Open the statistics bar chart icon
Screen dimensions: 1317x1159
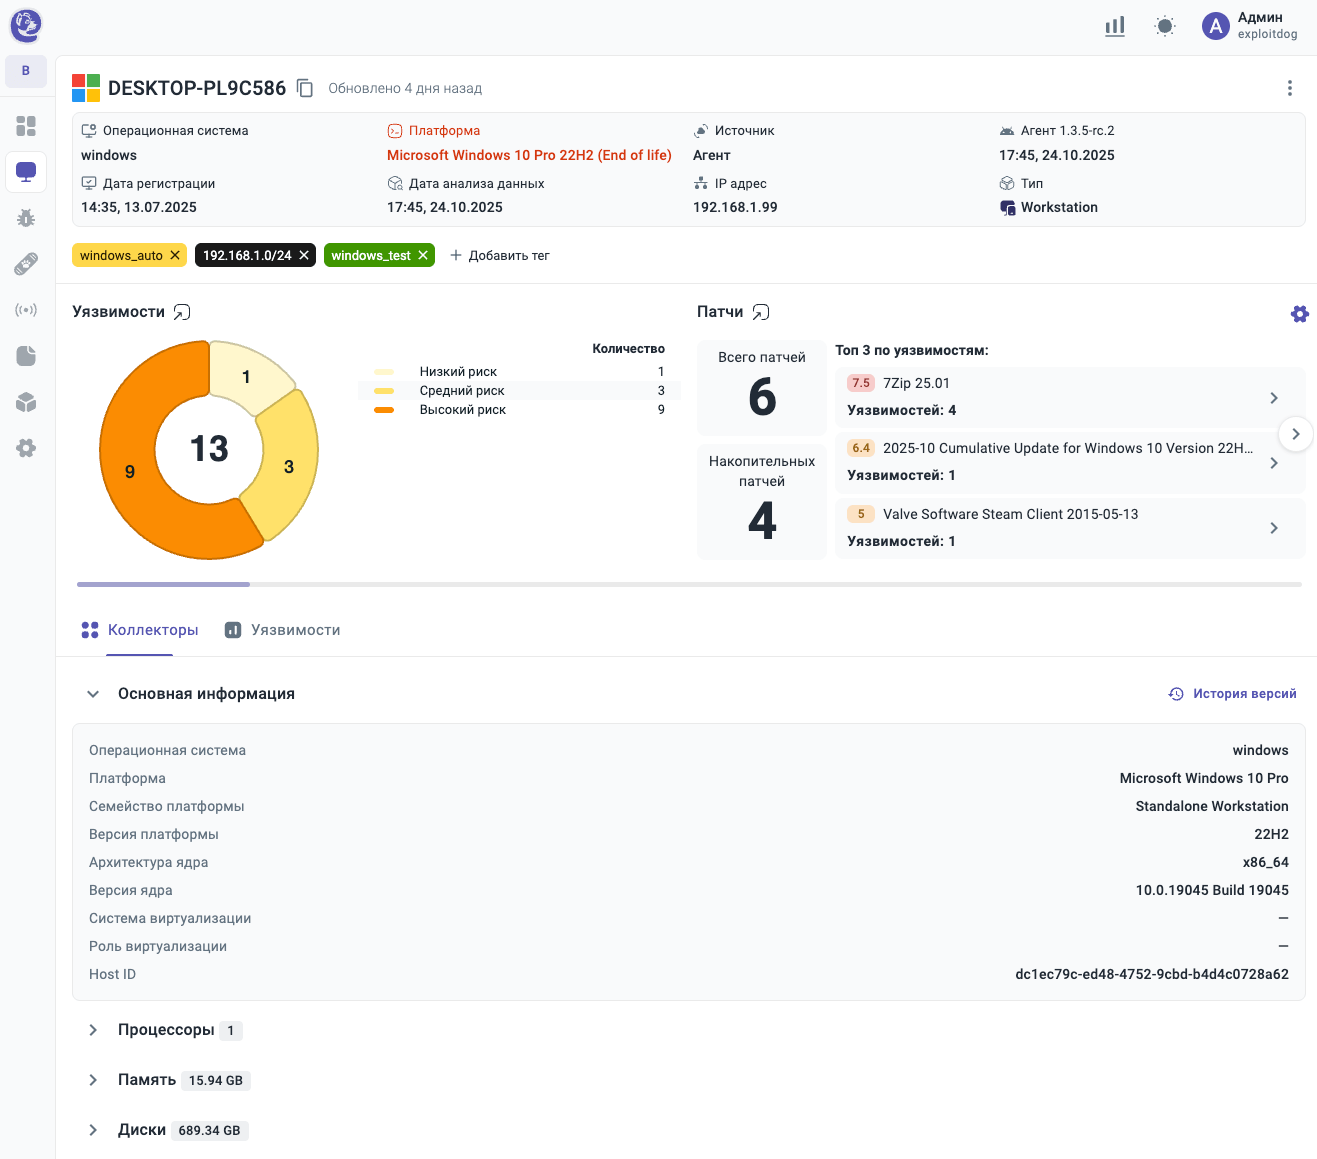point(1115,26)
